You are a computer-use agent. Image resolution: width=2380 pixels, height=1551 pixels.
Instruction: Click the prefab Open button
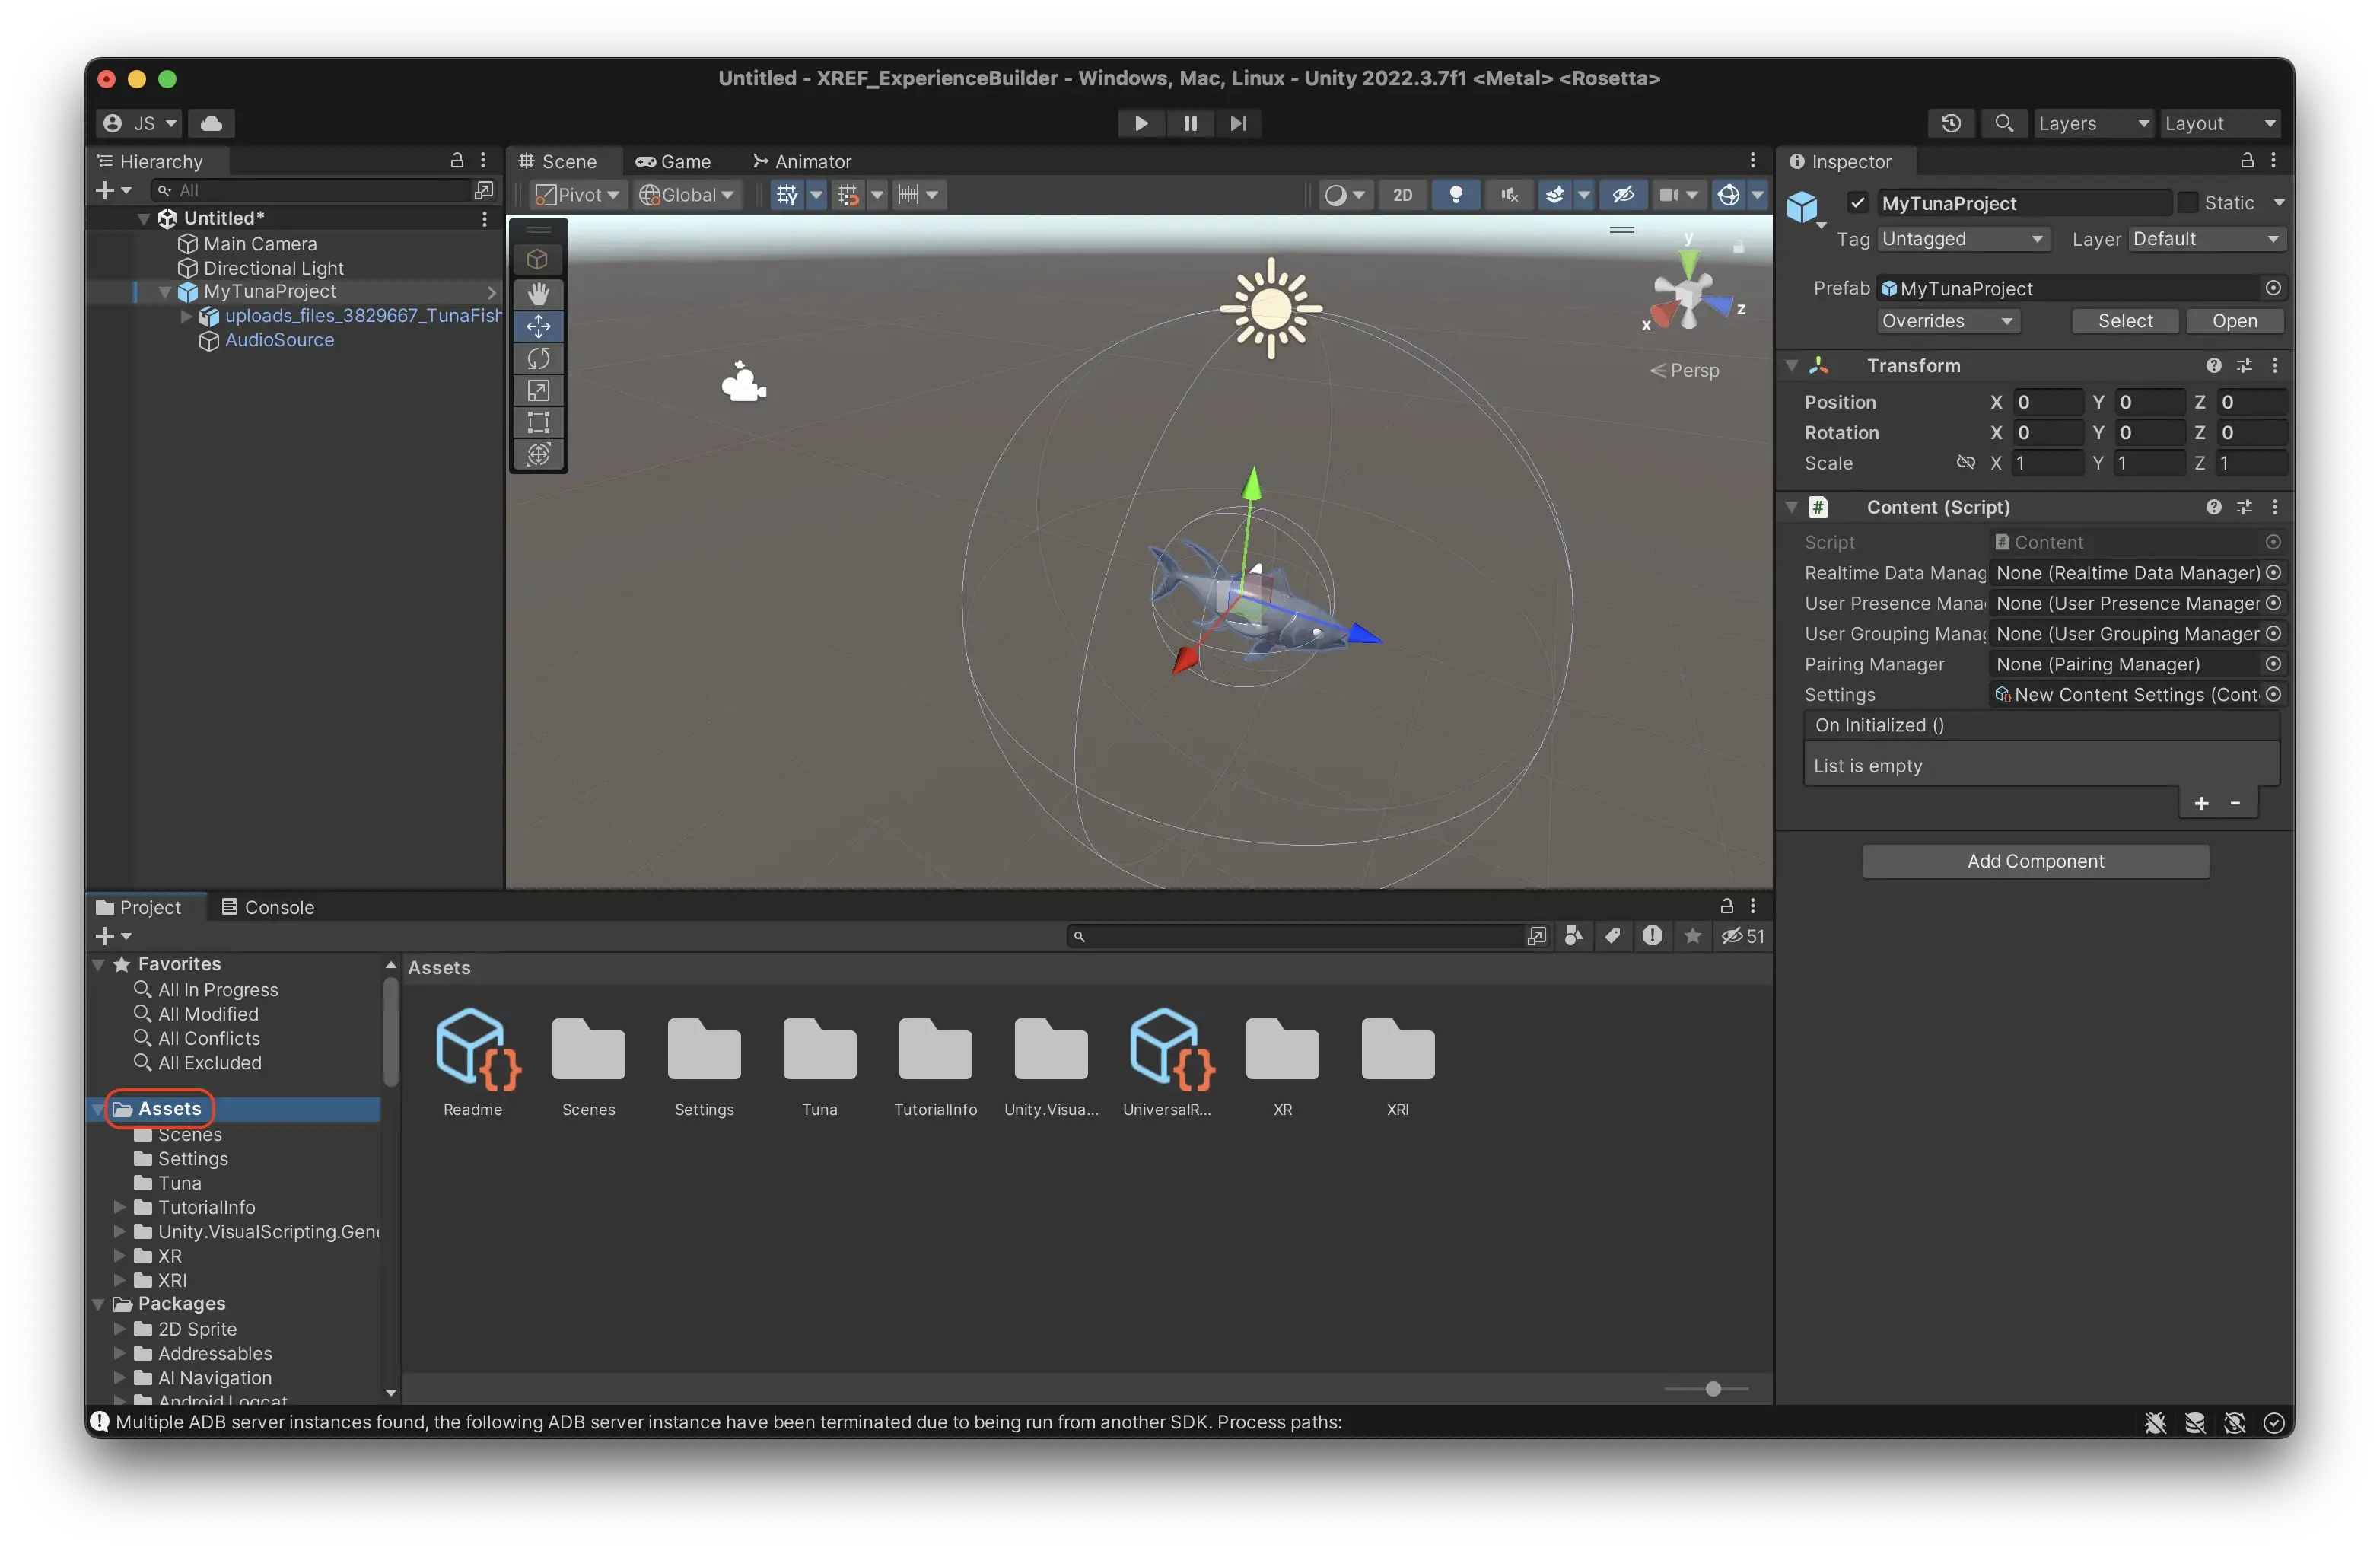pos(2233,321)
